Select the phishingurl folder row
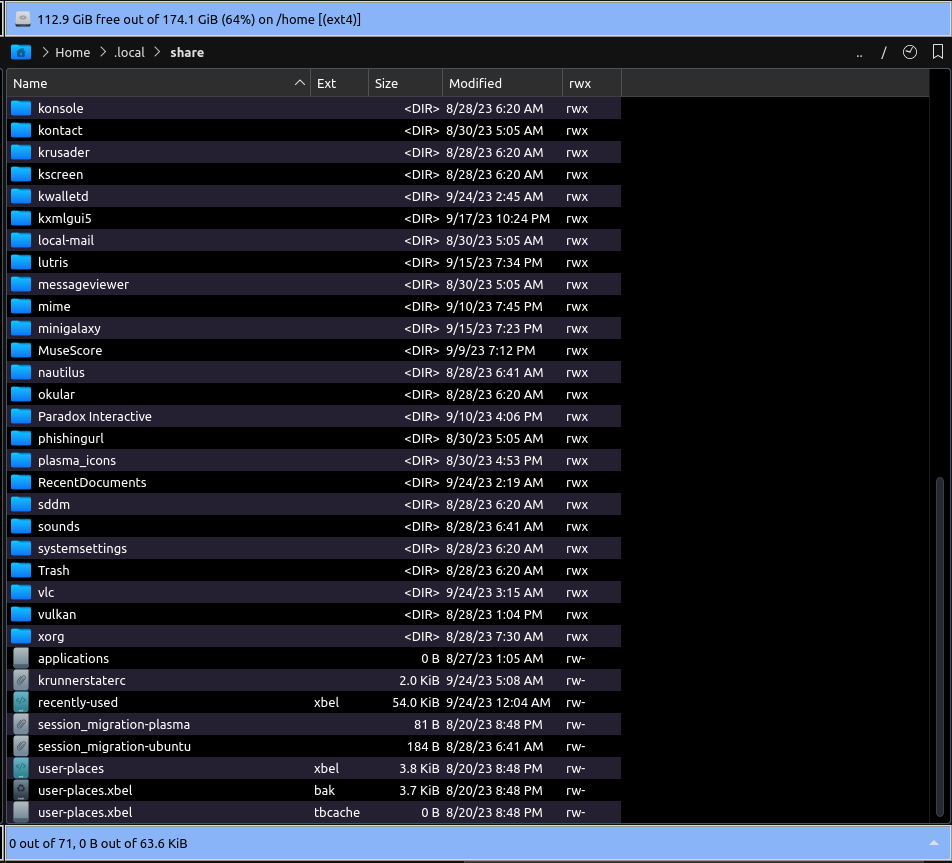Image resolution: width=952 pixels, height=863 pixels. point(314,438)
